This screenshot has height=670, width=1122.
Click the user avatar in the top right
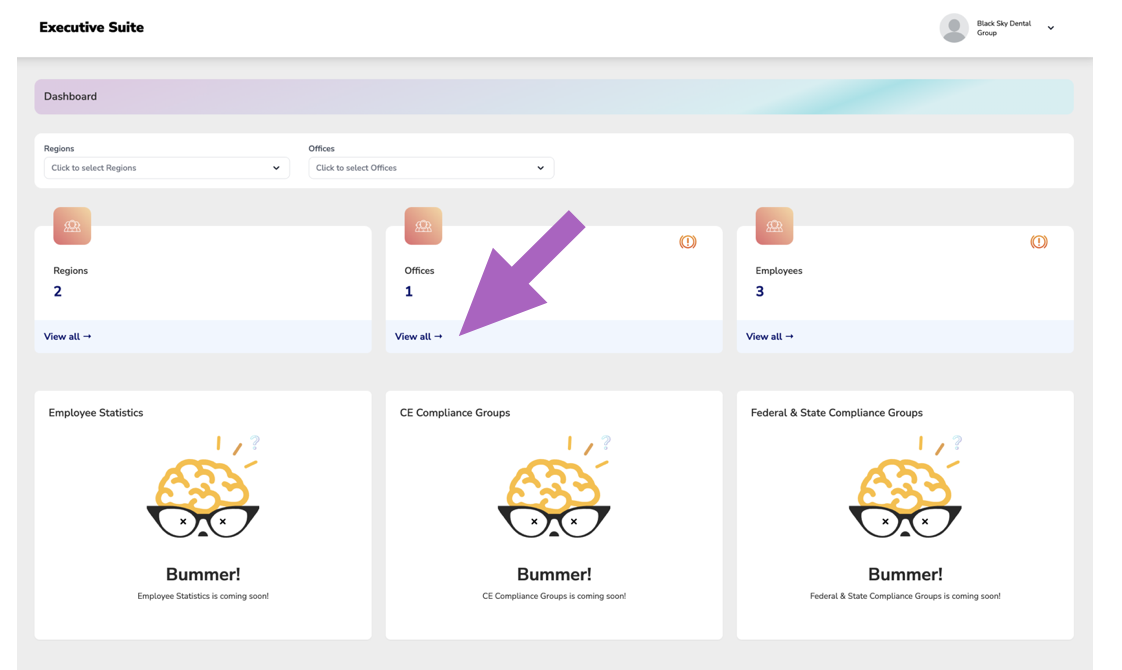tap(952, 27)
